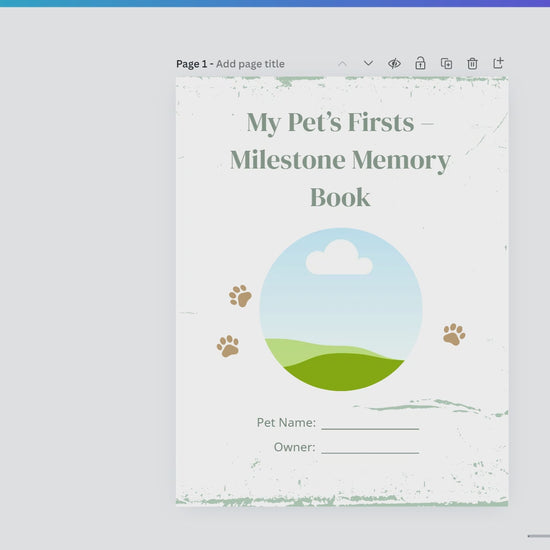
Task: Duplicate the page with the copy icon
Action: pyautogui.click(x=446, y=64)
